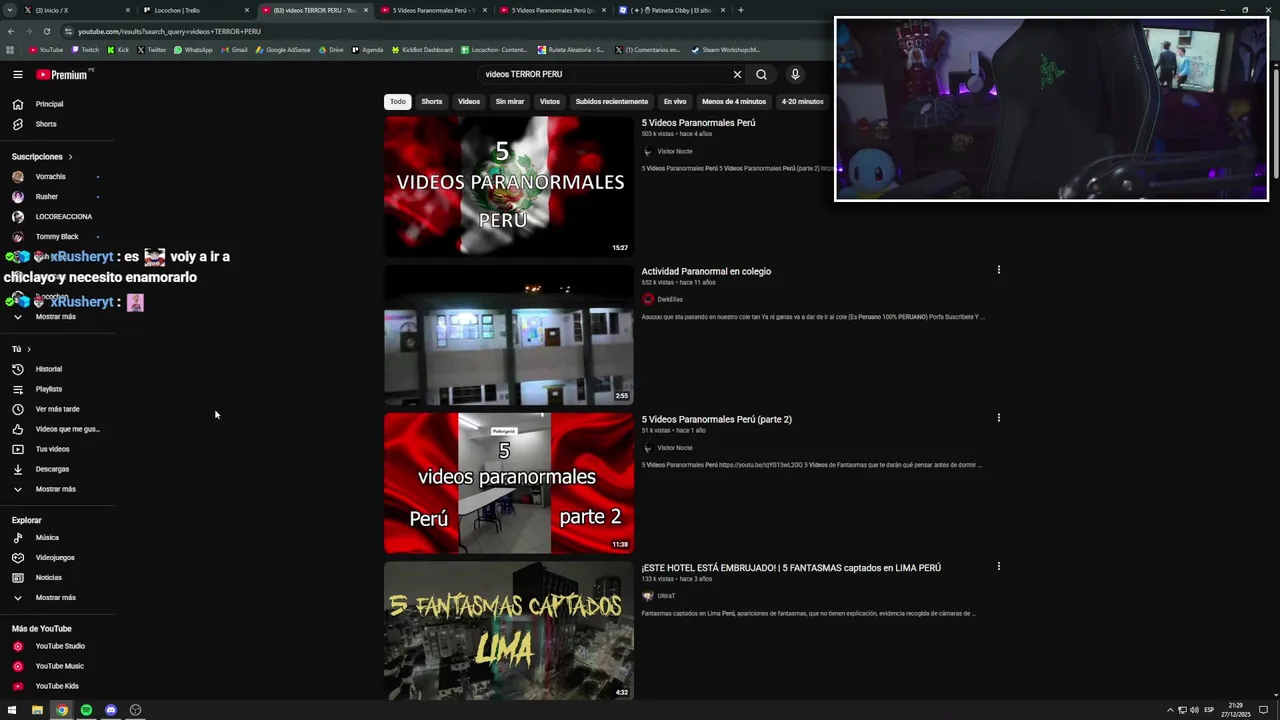The width and height of the screenshot is (1280, 720).
Task: Open Noticias in Explorar section
Action: 49,578
